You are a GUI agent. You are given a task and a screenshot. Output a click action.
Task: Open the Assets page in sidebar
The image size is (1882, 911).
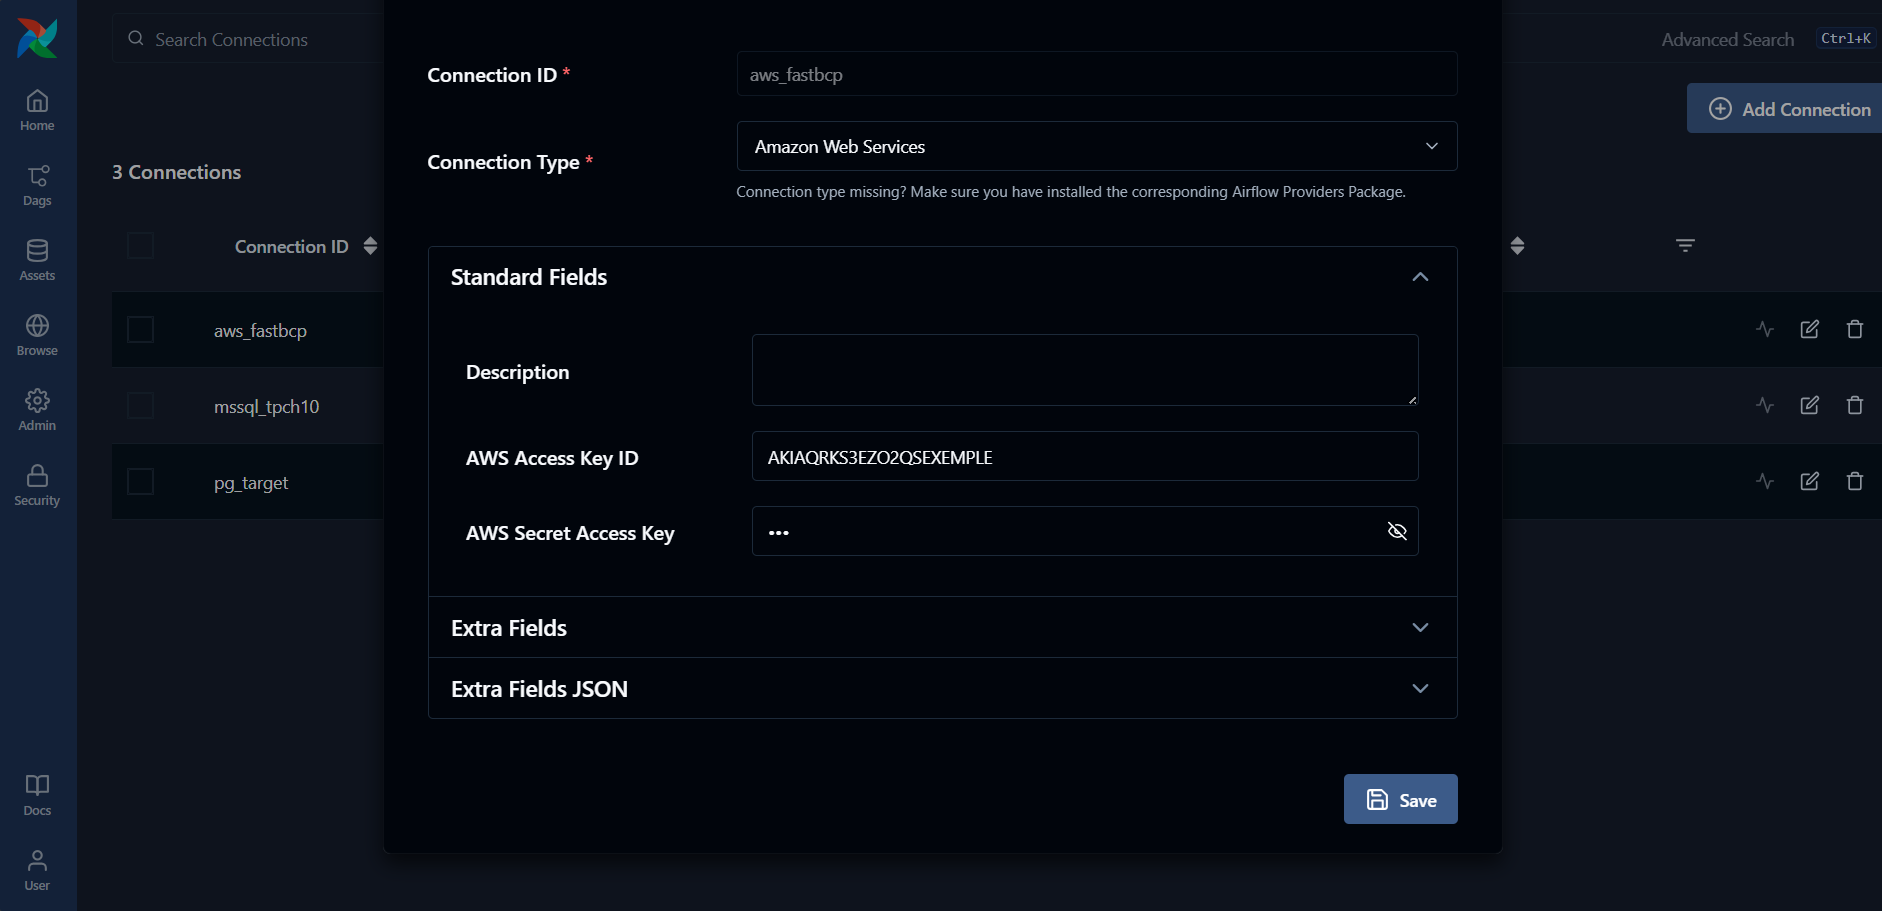37,260
